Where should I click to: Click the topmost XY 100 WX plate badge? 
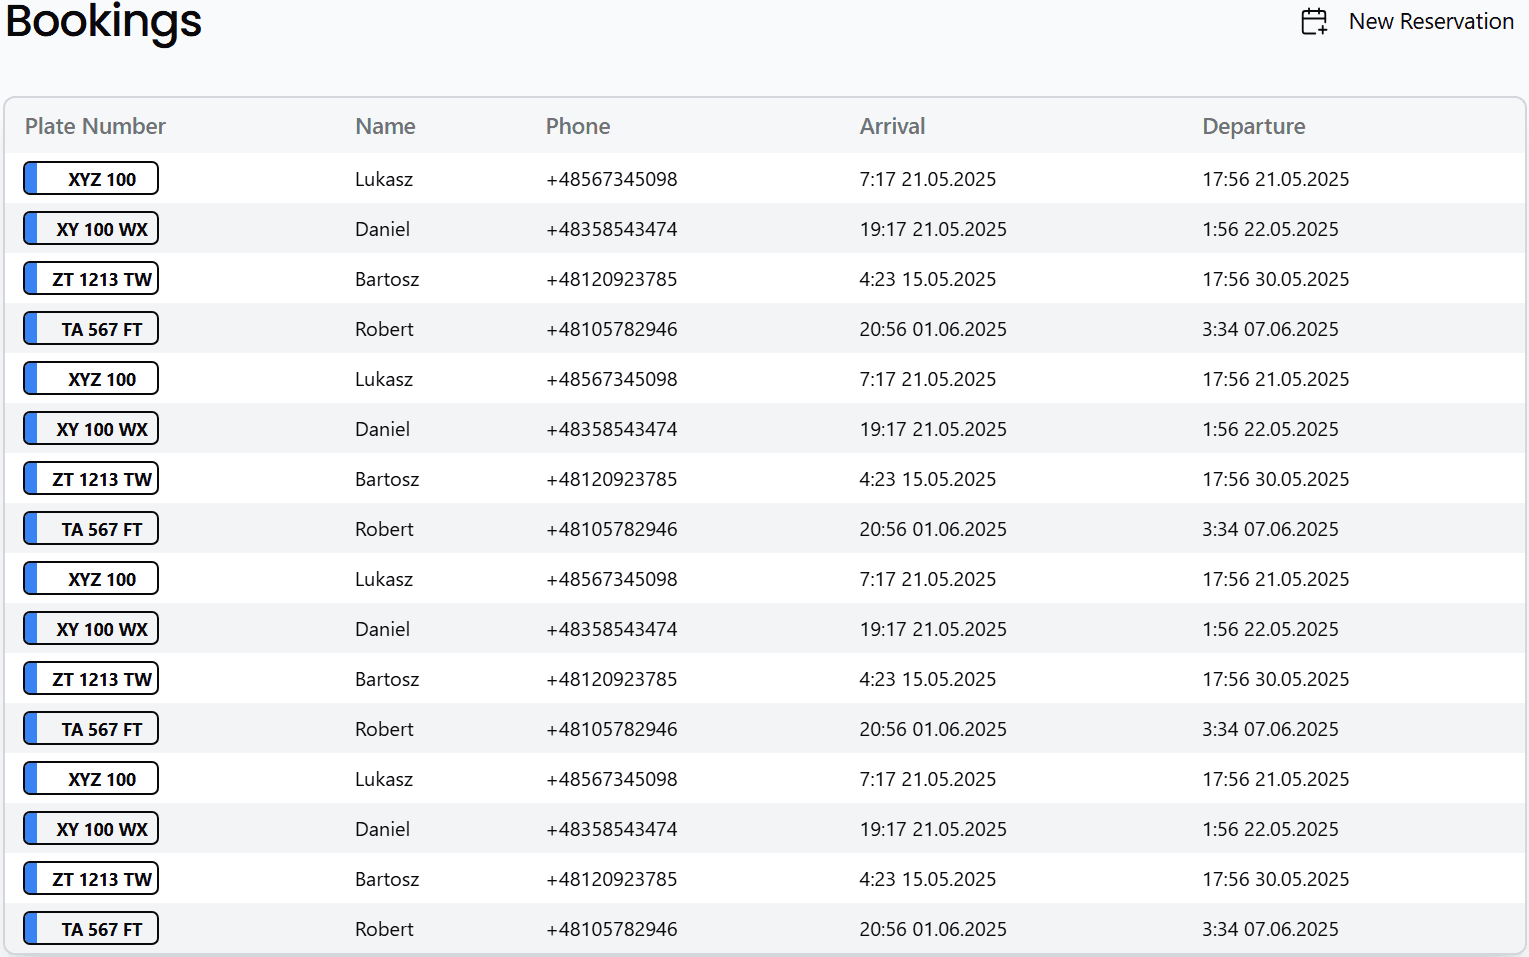click(x=91, y=229)
